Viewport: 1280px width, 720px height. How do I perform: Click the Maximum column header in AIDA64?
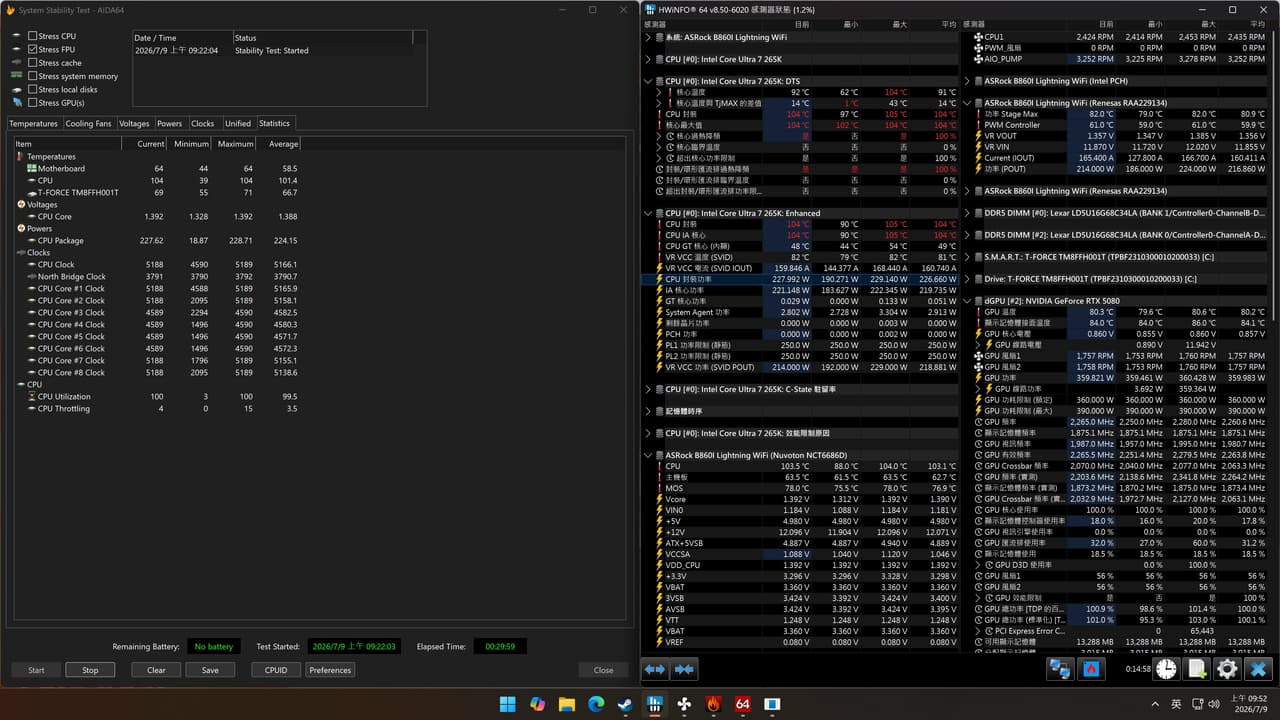(235, 144)
